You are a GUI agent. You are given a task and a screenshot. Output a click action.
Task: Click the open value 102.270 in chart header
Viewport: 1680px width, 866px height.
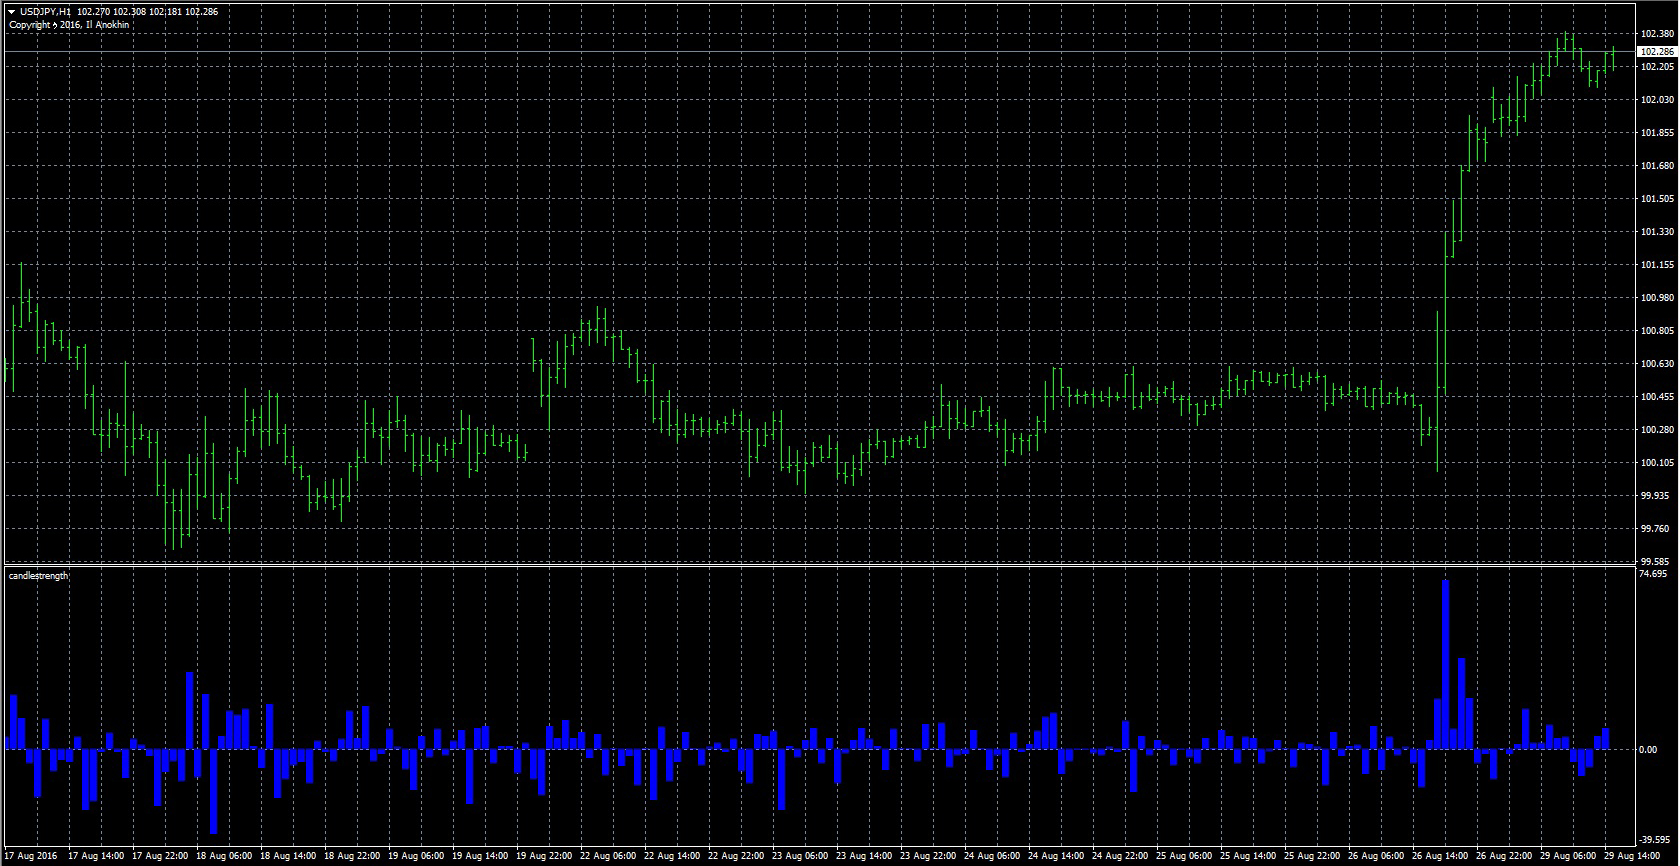(94, 12)
